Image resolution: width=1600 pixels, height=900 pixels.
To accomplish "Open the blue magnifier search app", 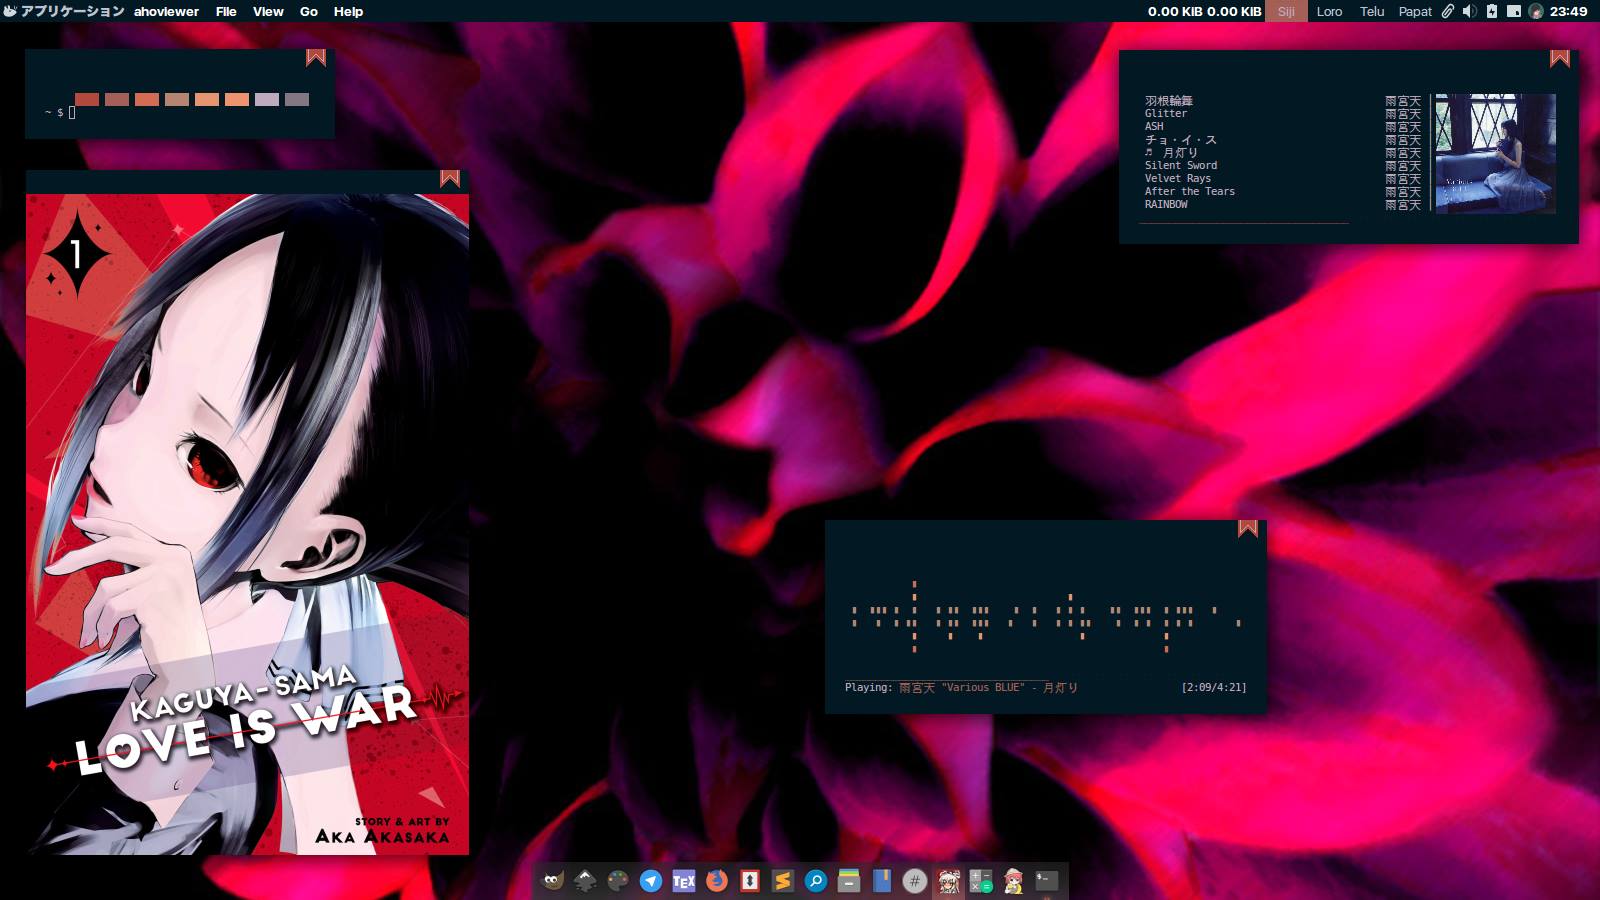I will tap(816, 881).
